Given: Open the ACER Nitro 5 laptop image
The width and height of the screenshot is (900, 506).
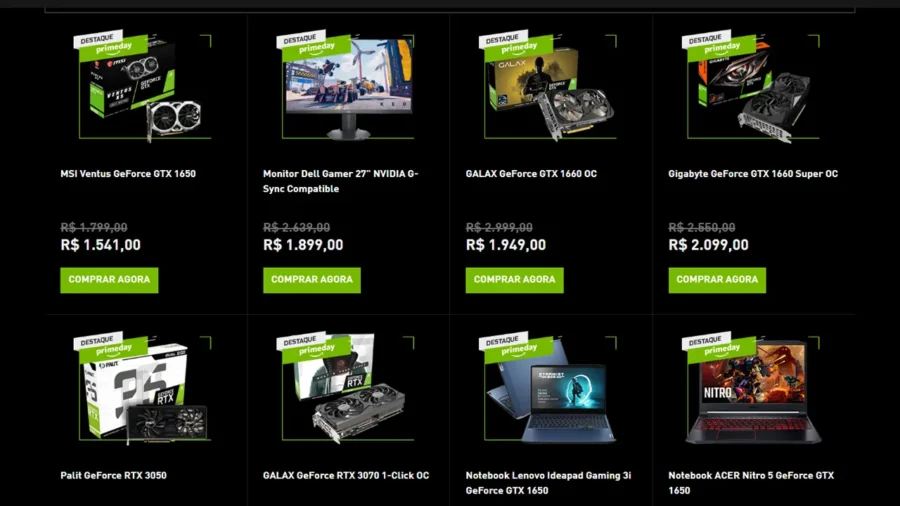Looking at the screenshot, I should click(751, 388).
